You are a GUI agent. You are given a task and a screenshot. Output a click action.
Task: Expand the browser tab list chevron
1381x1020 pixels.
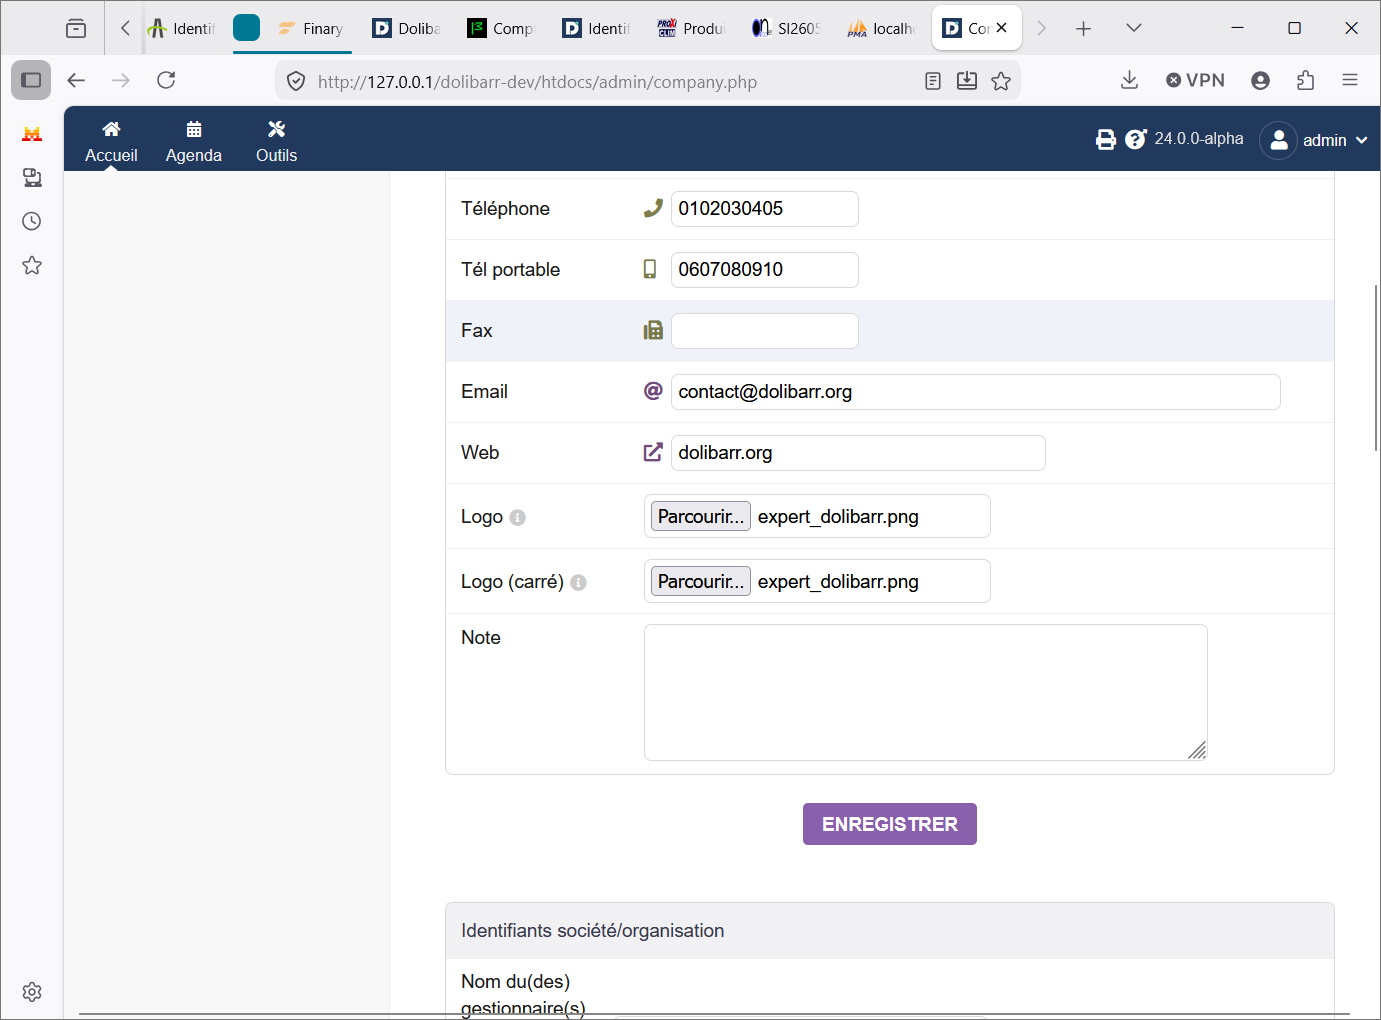point(1133,28)
